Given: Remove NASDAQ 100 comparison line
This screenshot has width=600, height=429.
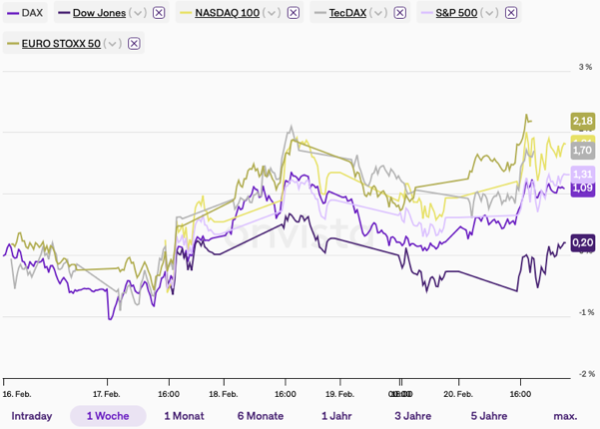Looking at the screenshot, I should (x=291, y=13).
